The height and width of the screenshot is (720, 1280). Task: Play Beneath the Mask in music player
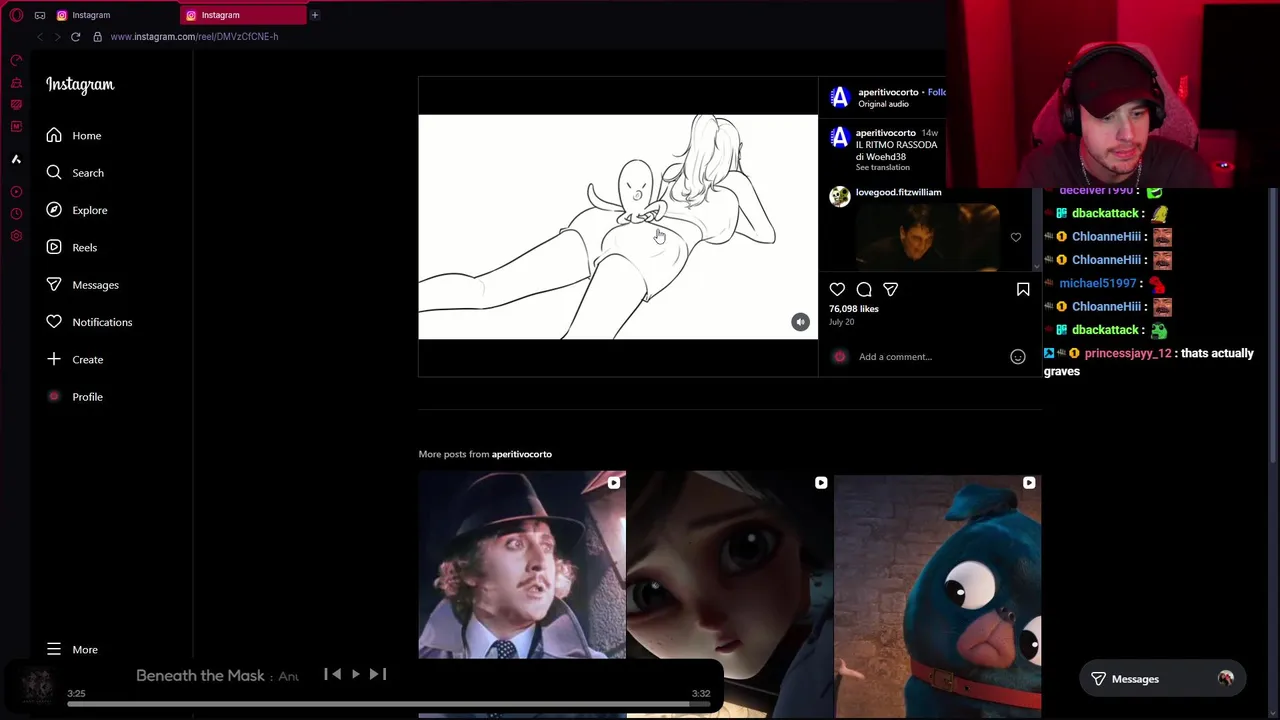click(x=355, y=675)
